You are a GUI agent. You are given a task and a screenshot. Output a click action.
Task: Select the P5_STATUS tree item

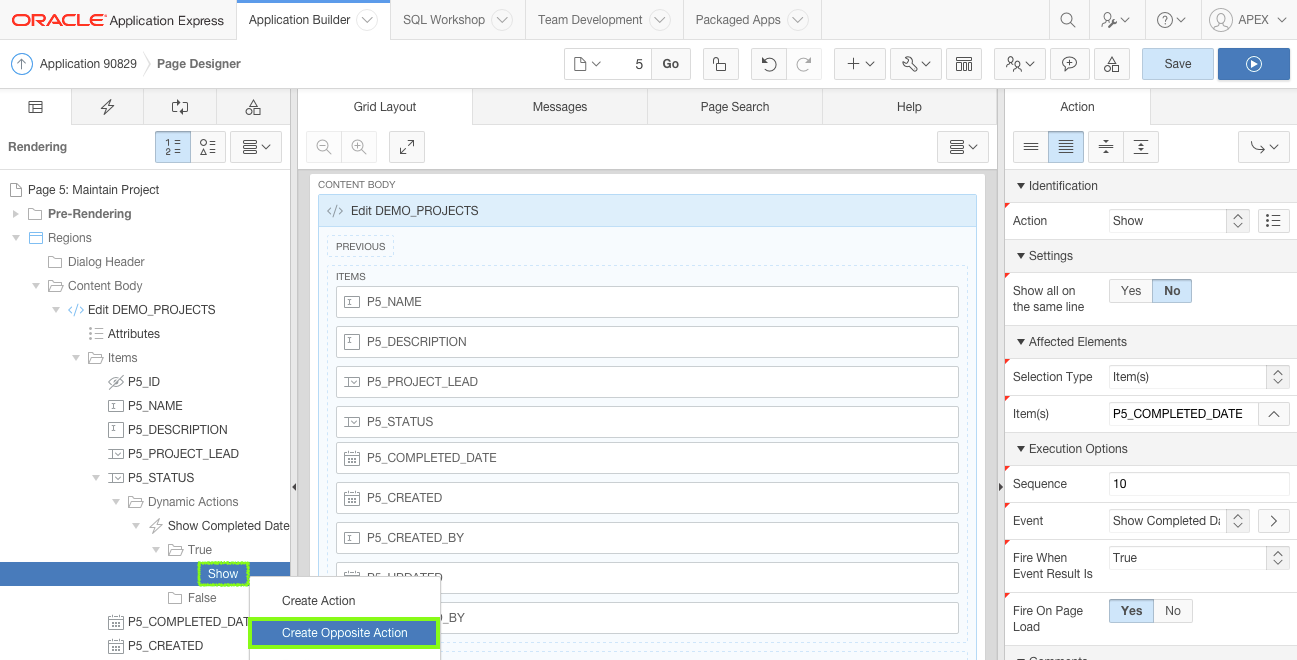161,478
